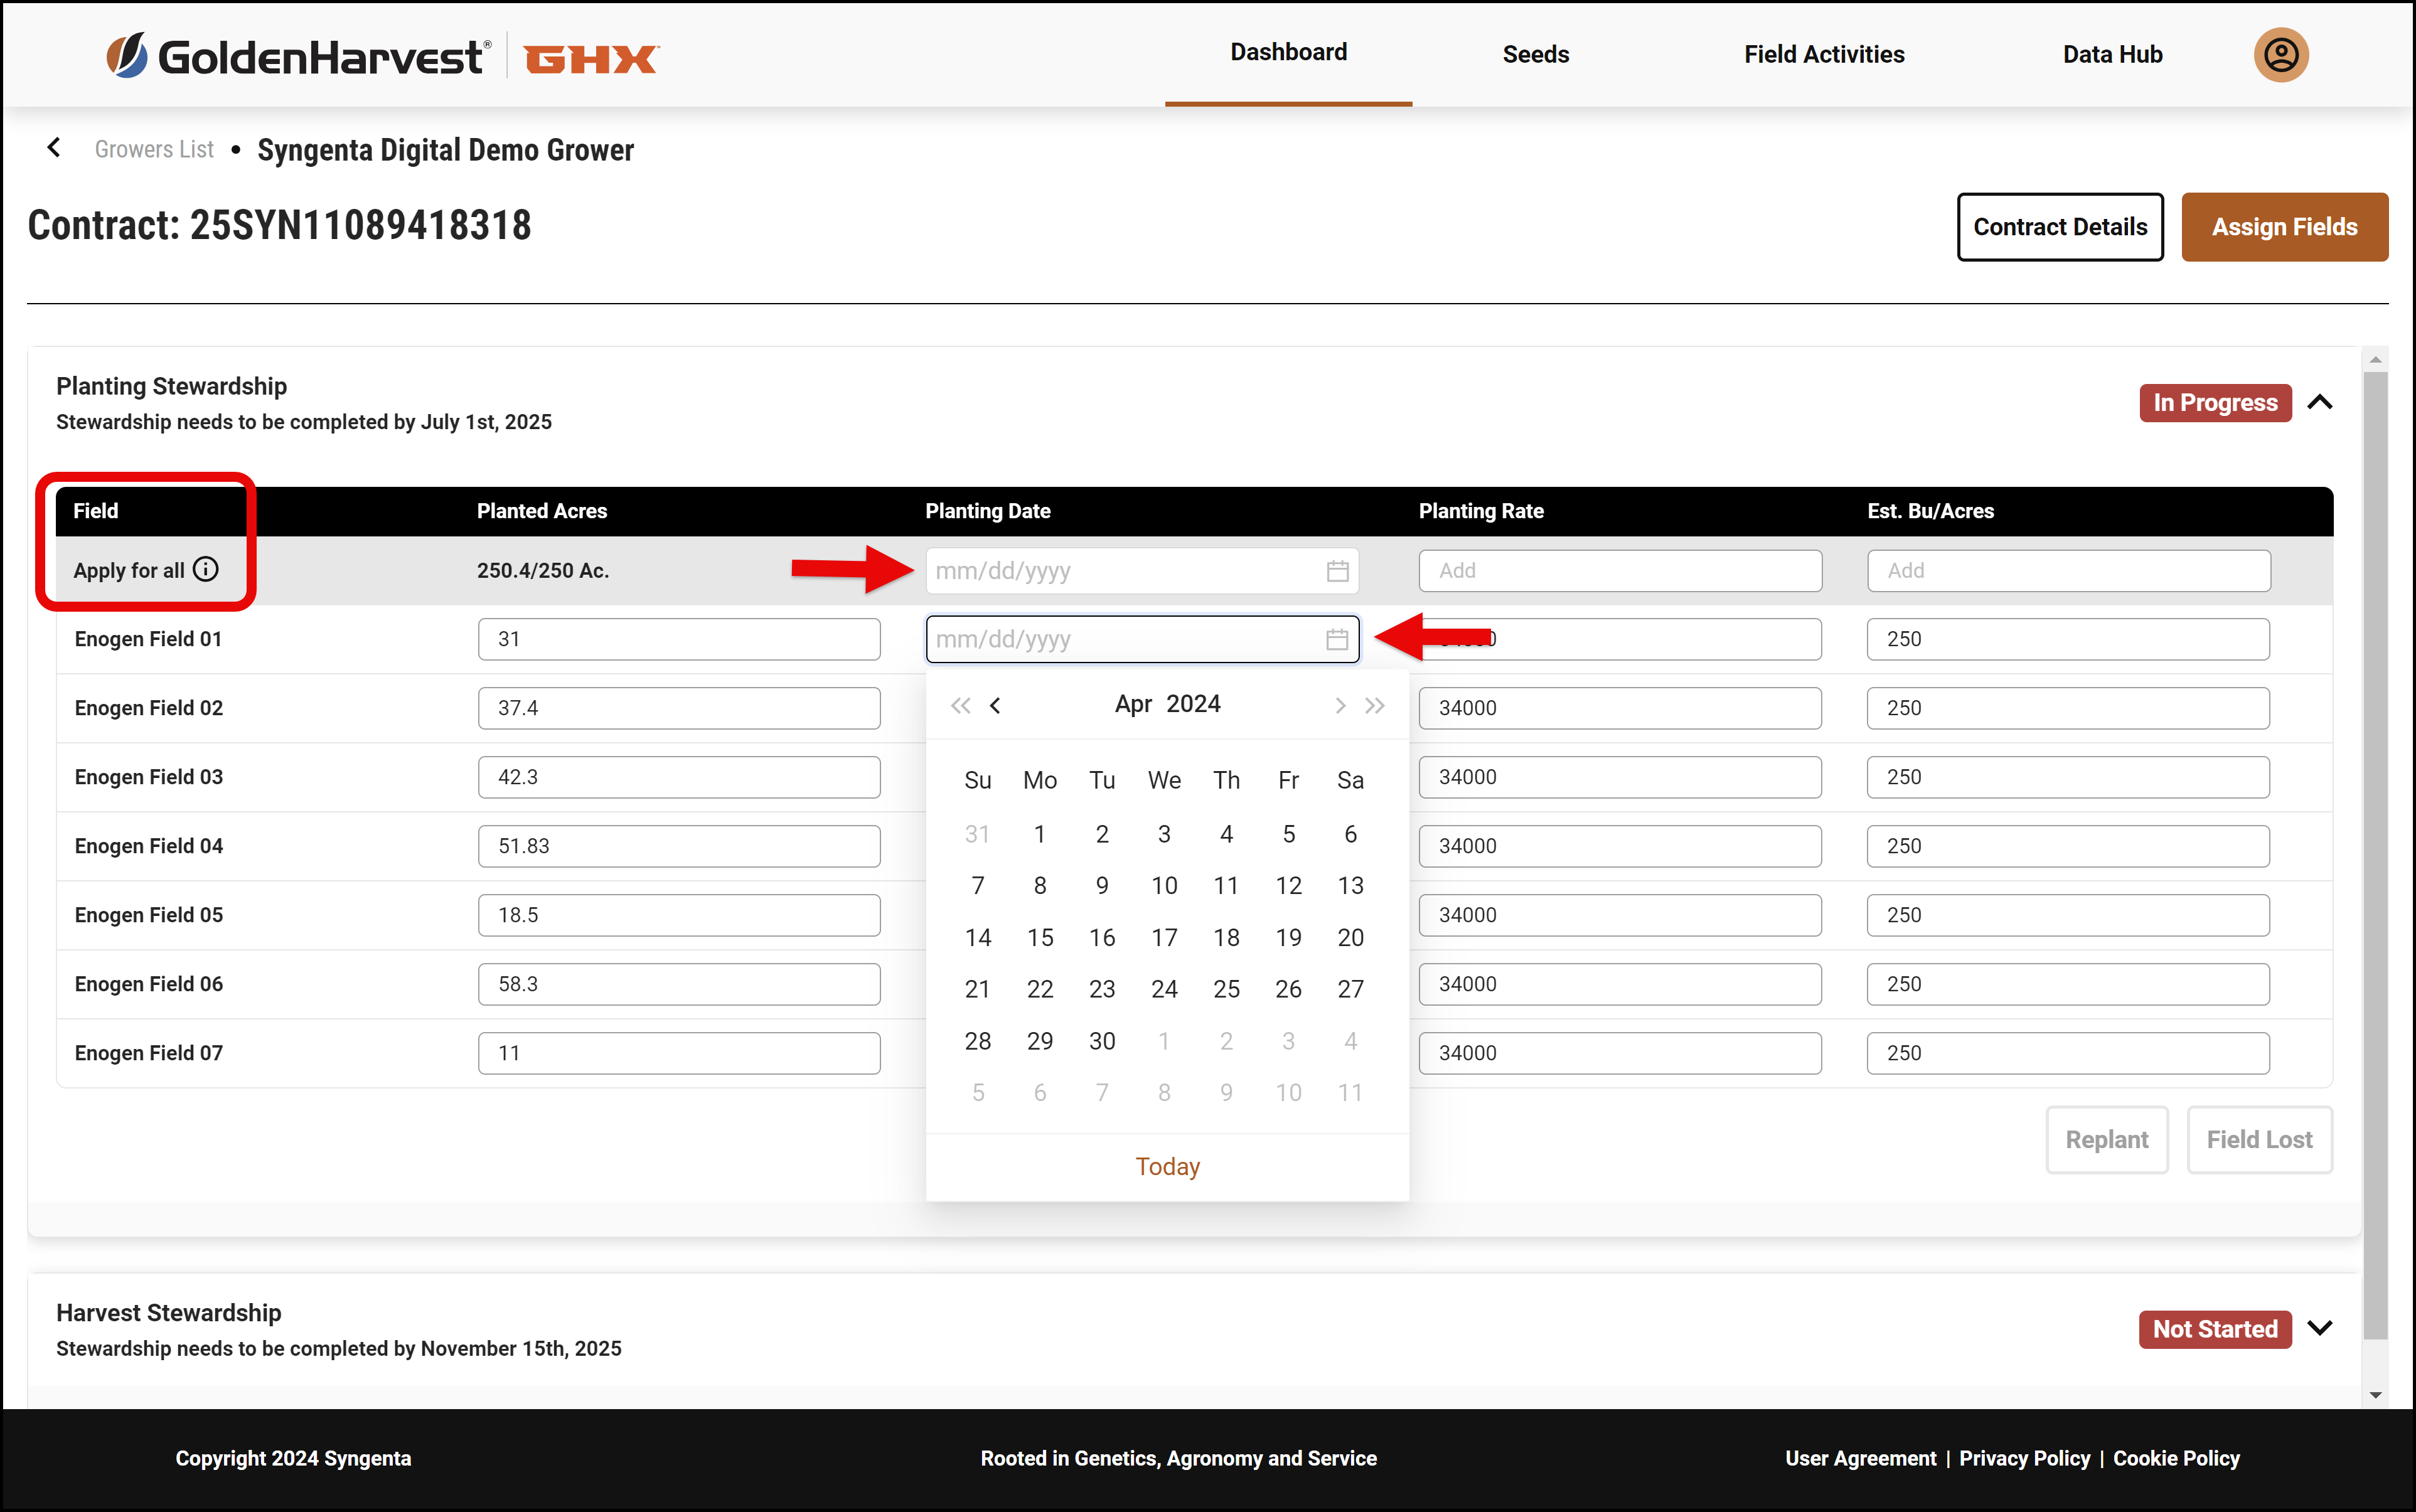Open the Cookie Policy link

(x=2176, y=1458)
